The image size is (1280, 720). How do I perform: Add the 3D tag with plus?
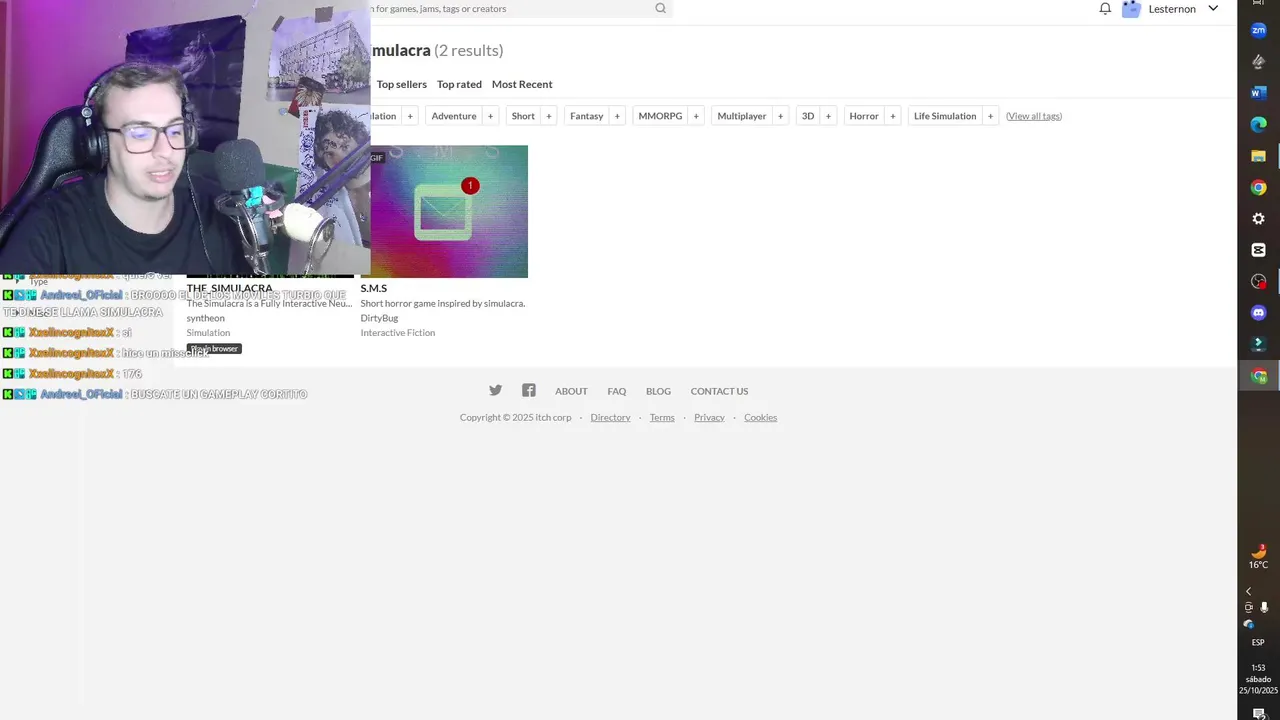click(x=828, y=116)
